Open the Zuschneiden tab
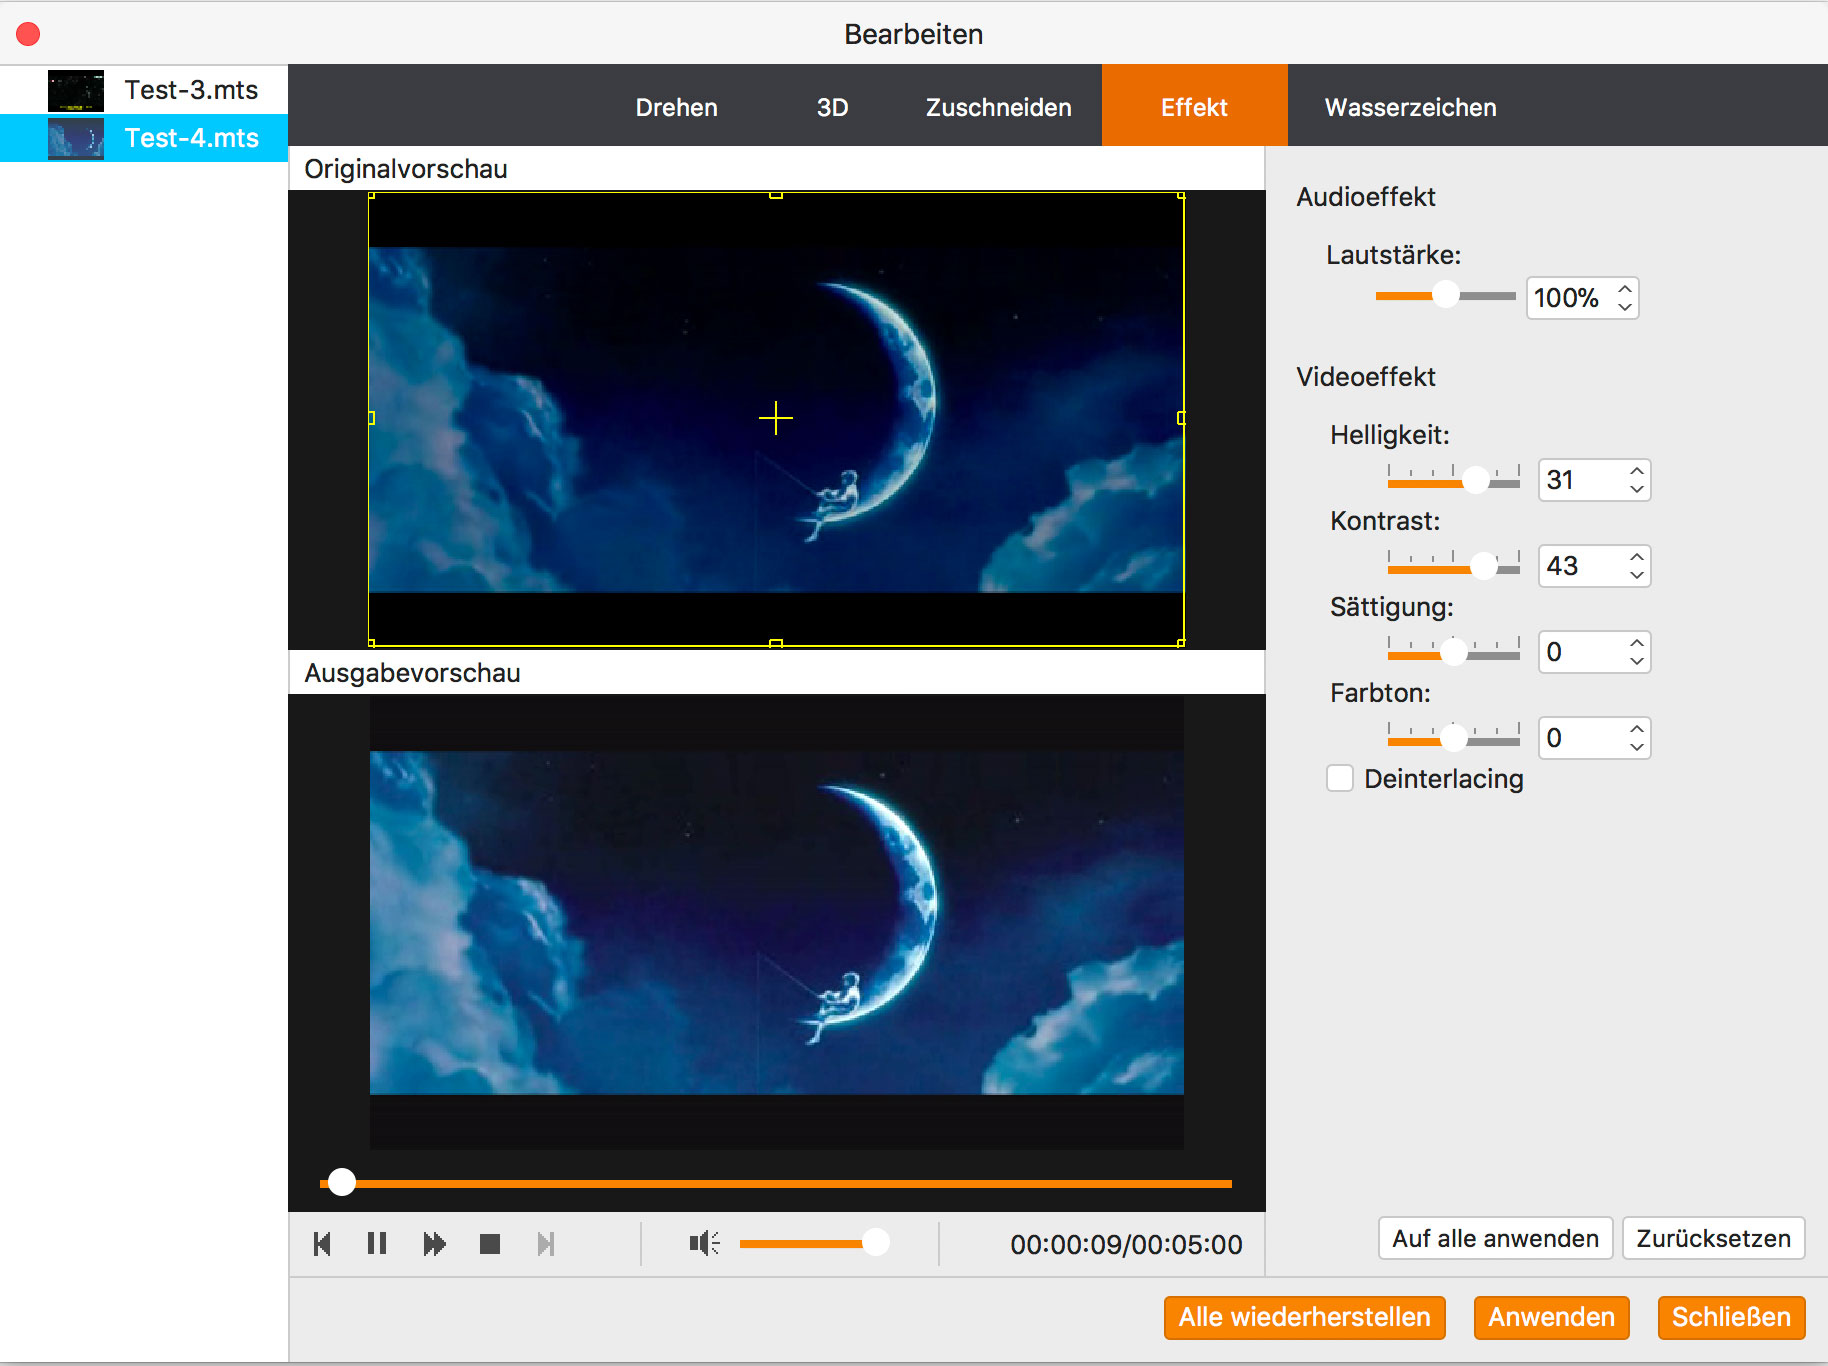1828x1366 pixels. pos(999,107)
